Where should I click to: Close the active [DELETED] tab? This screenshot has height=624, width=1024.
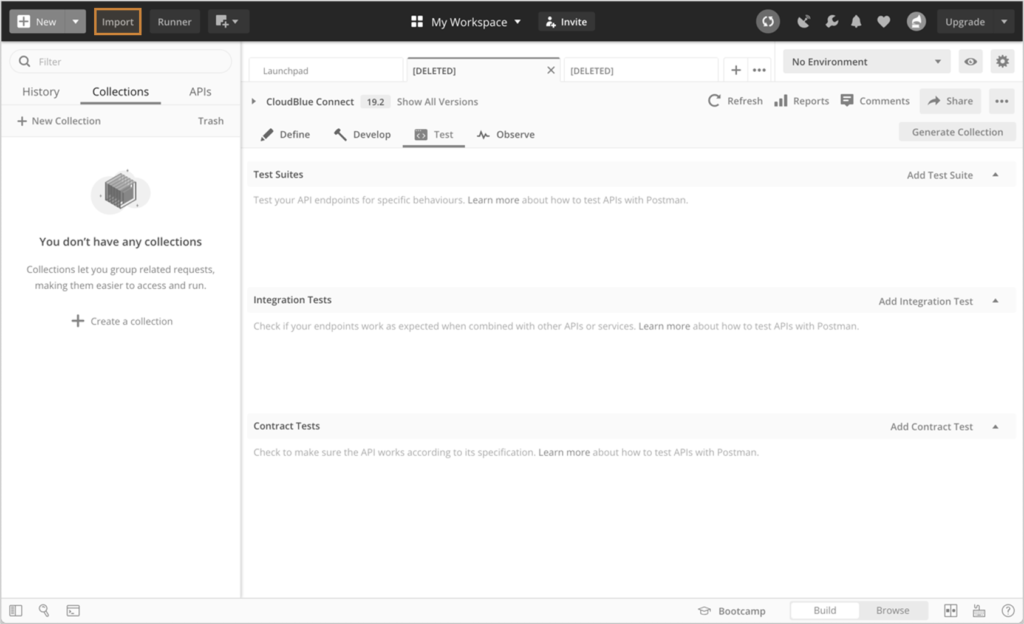(x=551, y=70)
